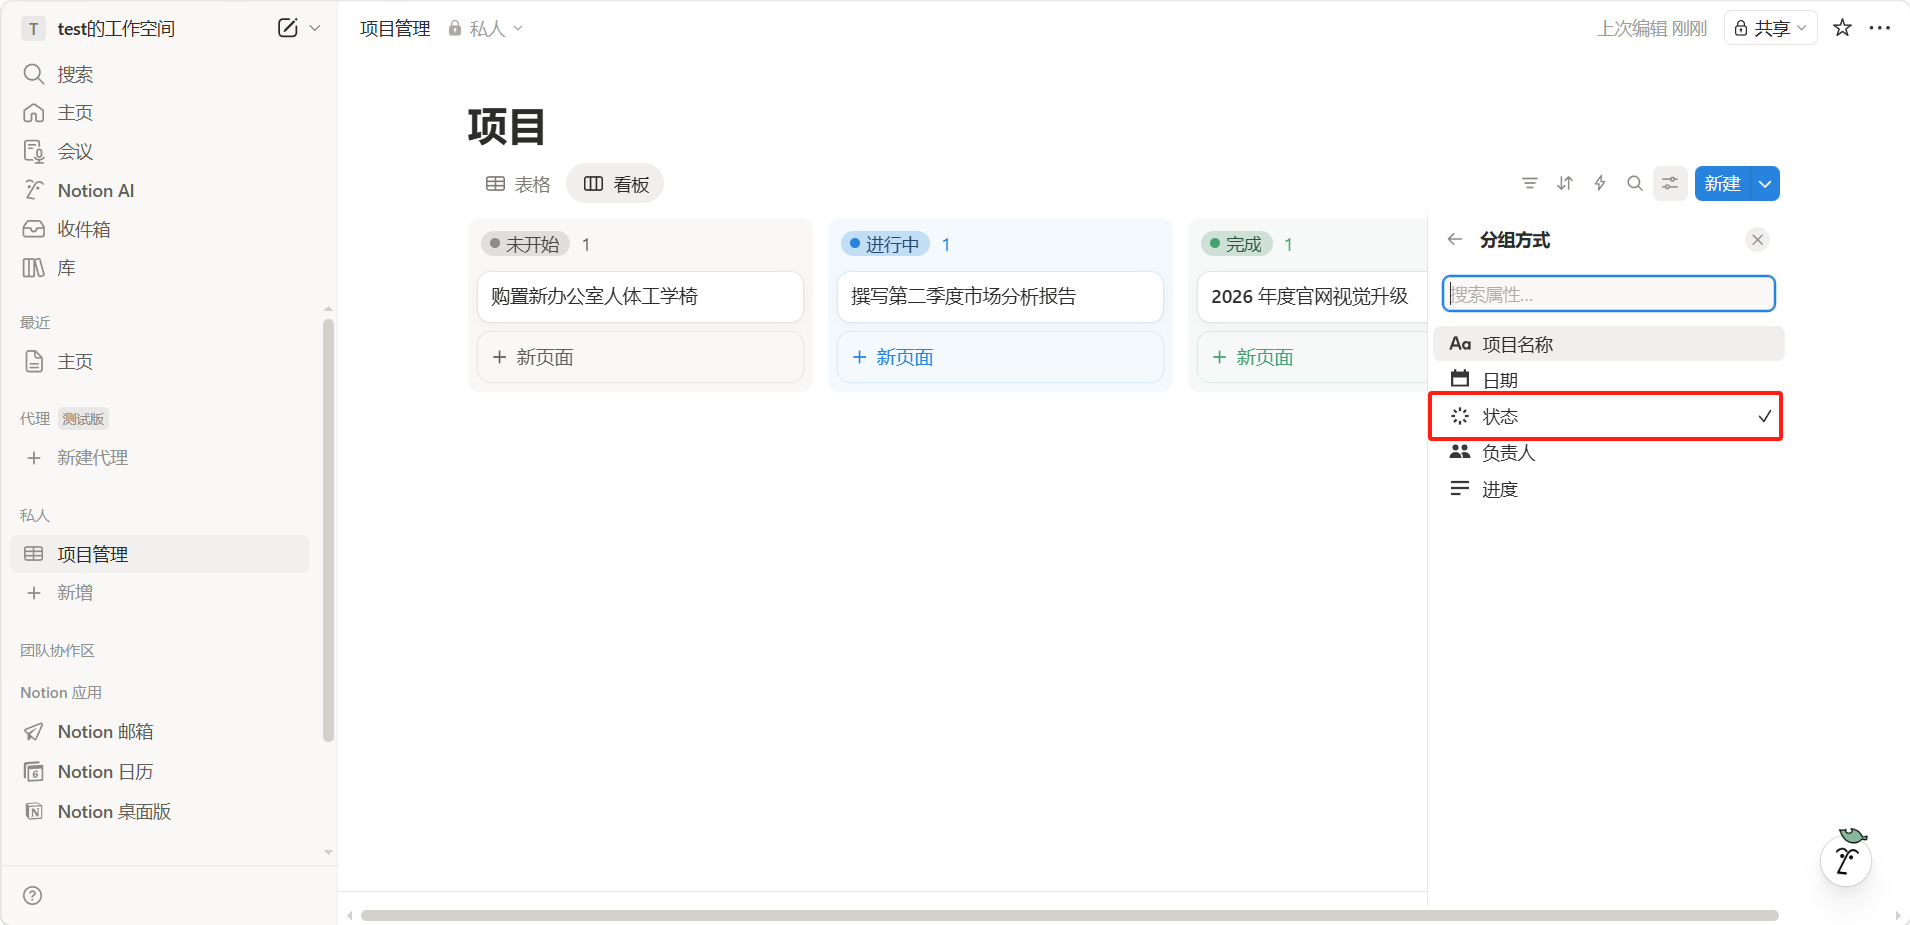Click the filter icon in database toolbar

pos(1529,183)
